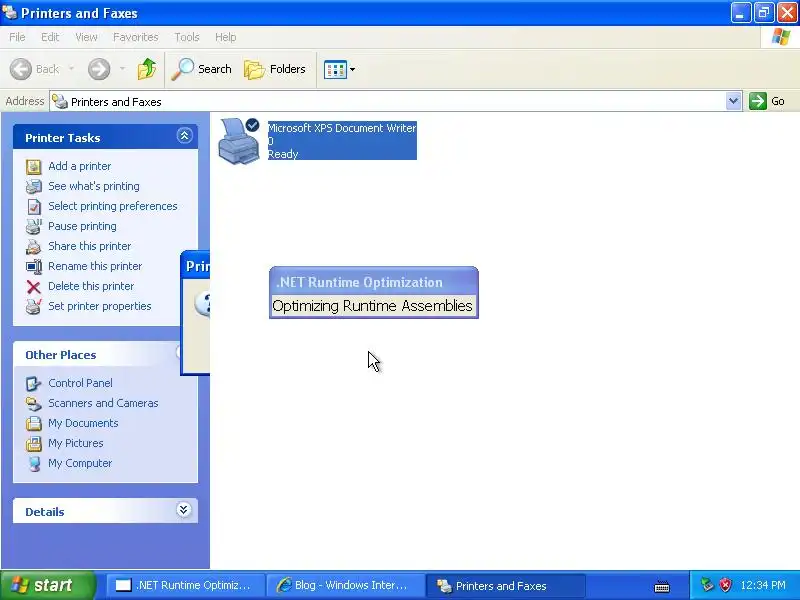Click the Forward arrow button

pyautogui.click(x=99, y=69)
